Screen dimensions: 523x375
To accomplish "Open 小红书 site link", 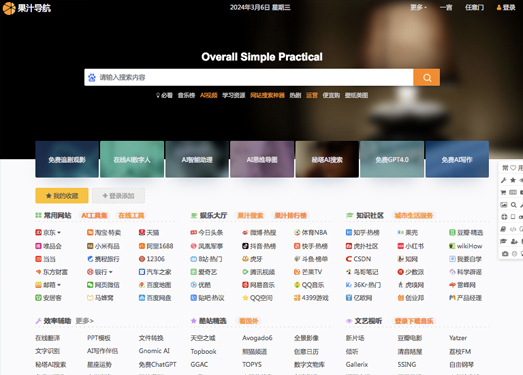I will 411,246.
